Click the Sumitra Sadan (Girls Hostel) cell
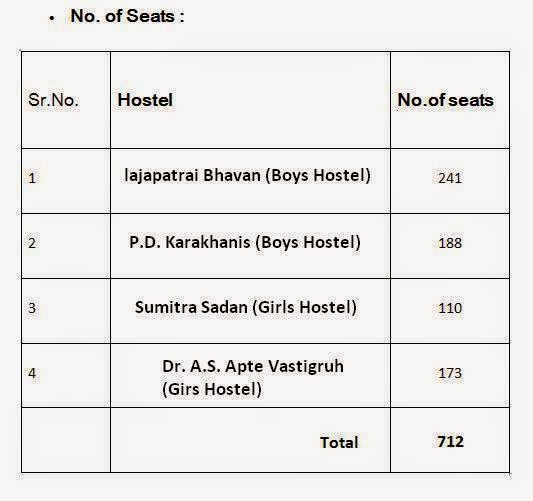The image size is (533, 501). [250, 311]
